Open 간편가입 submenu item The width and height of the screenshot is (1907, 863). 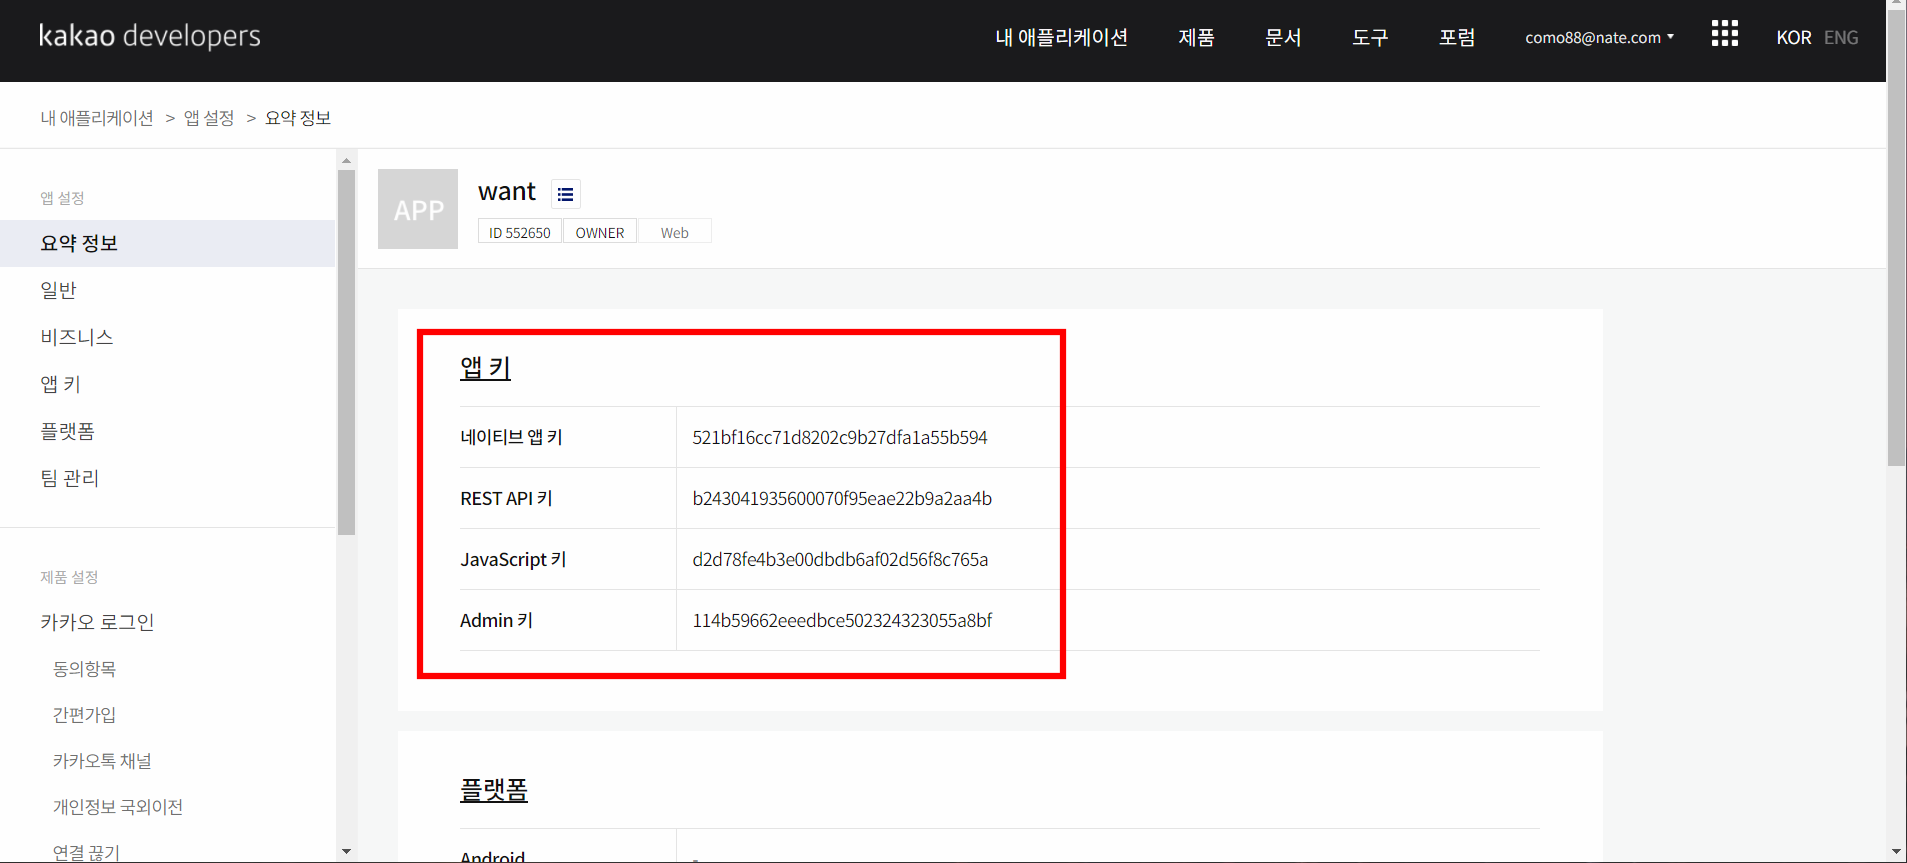pos(85,715)
